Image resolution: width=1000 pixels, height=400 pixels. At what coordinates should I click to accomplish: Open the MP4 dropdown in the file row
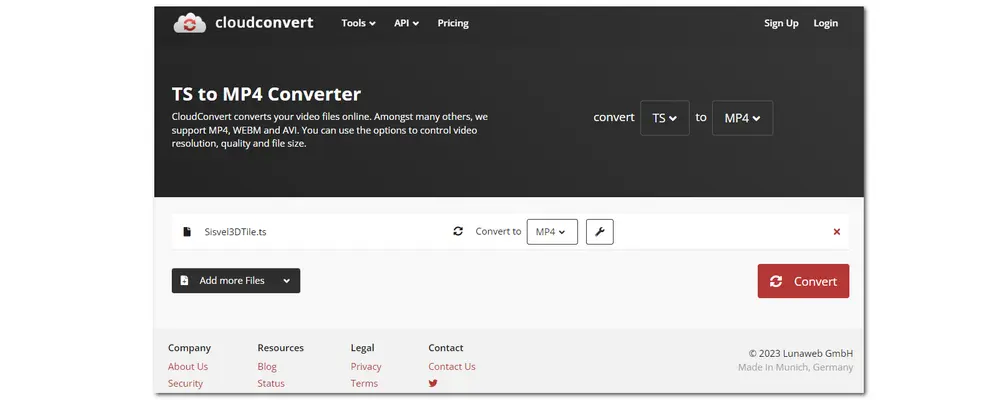pyautogui.click(x=552, y=232)
